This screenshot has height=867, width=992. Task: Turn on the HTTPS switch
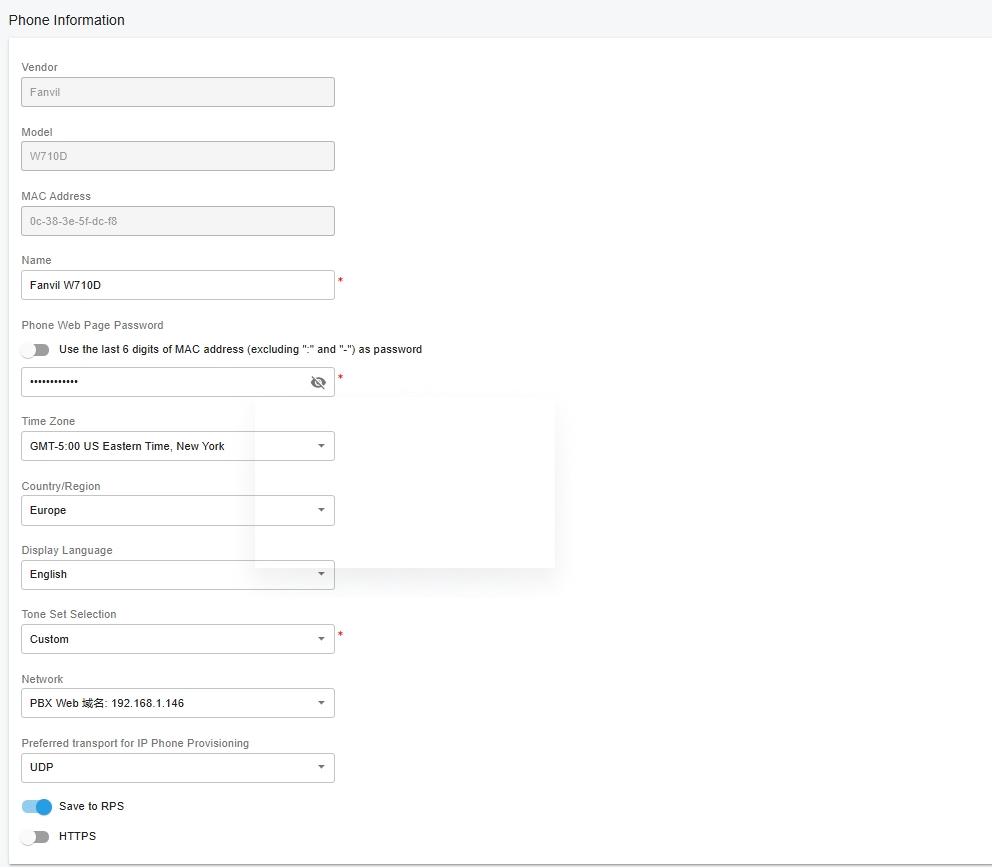[x=35, y=837]
